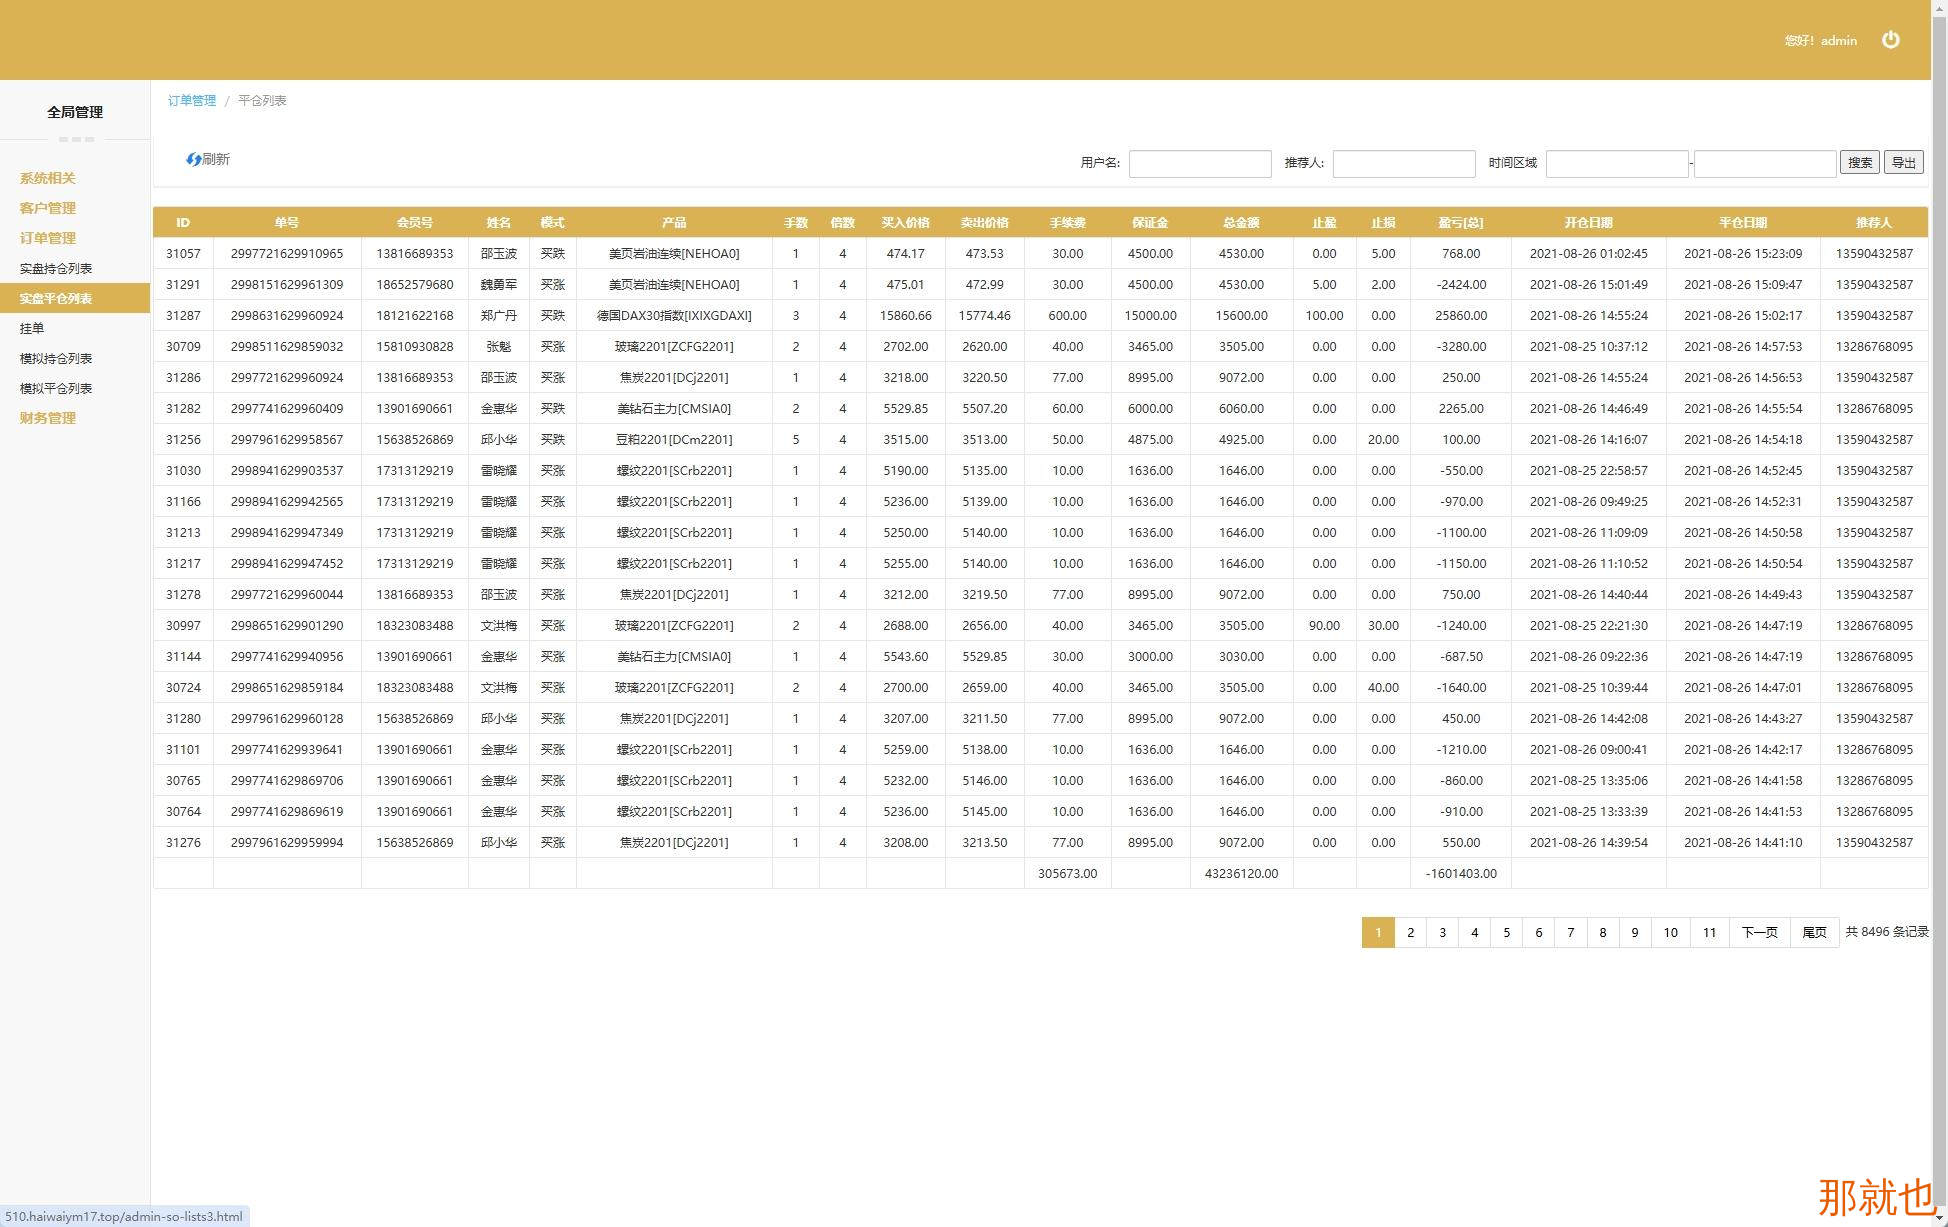1948x1227 pixels.
Task: Click the 刷新 refresh icon
Action: pyautogui.click(x=194, y=159)
